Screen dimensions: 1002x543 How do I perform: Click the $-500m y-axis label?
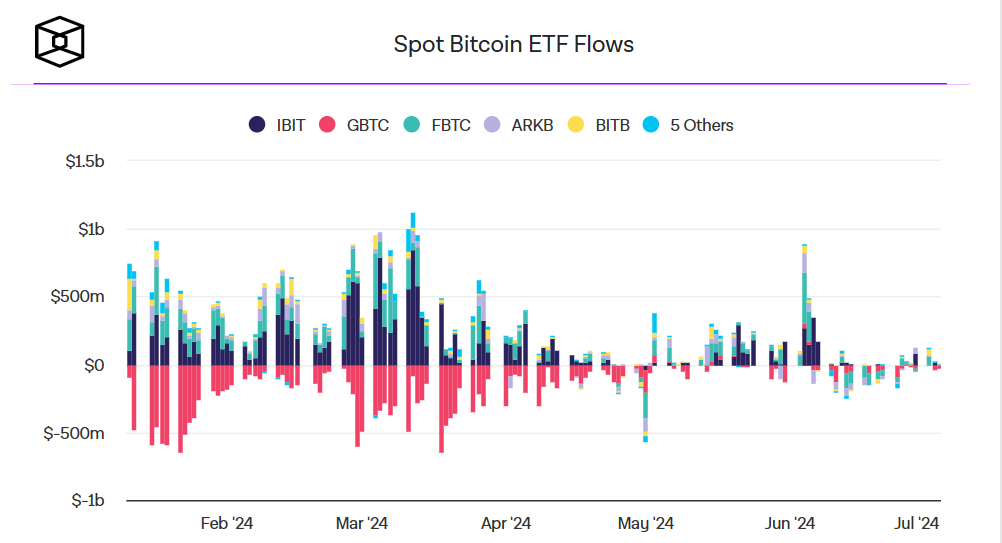pyautogui.click(x=73, y=433)
